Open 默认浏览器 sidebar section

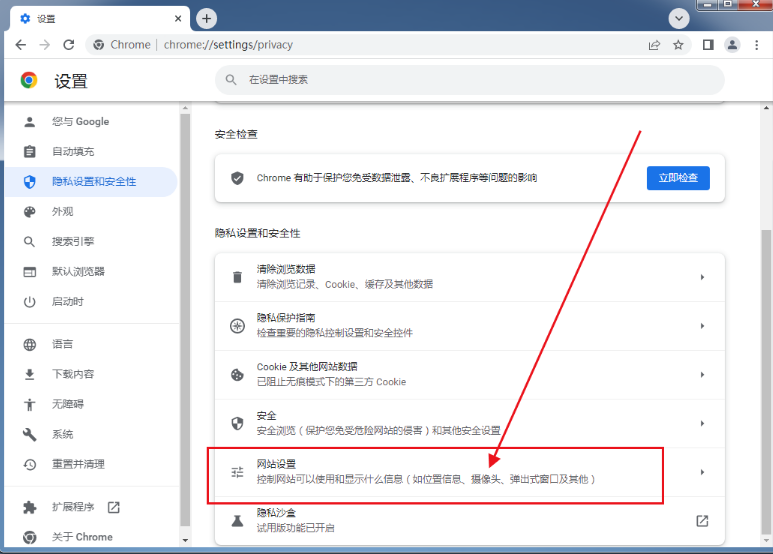(92, 272)
